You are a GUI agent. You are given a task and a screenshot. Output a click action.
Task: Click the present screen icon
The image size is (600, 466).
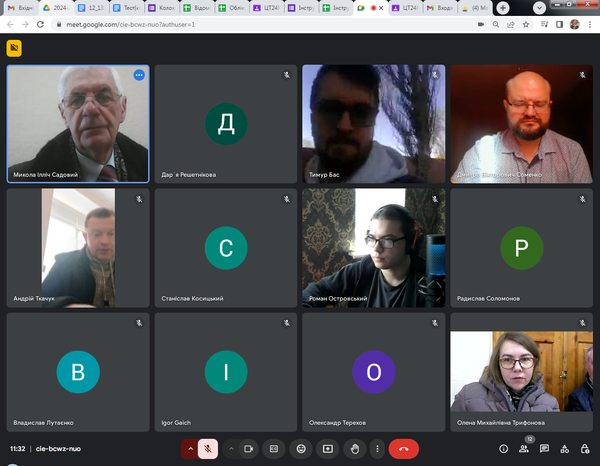(327, 449)
